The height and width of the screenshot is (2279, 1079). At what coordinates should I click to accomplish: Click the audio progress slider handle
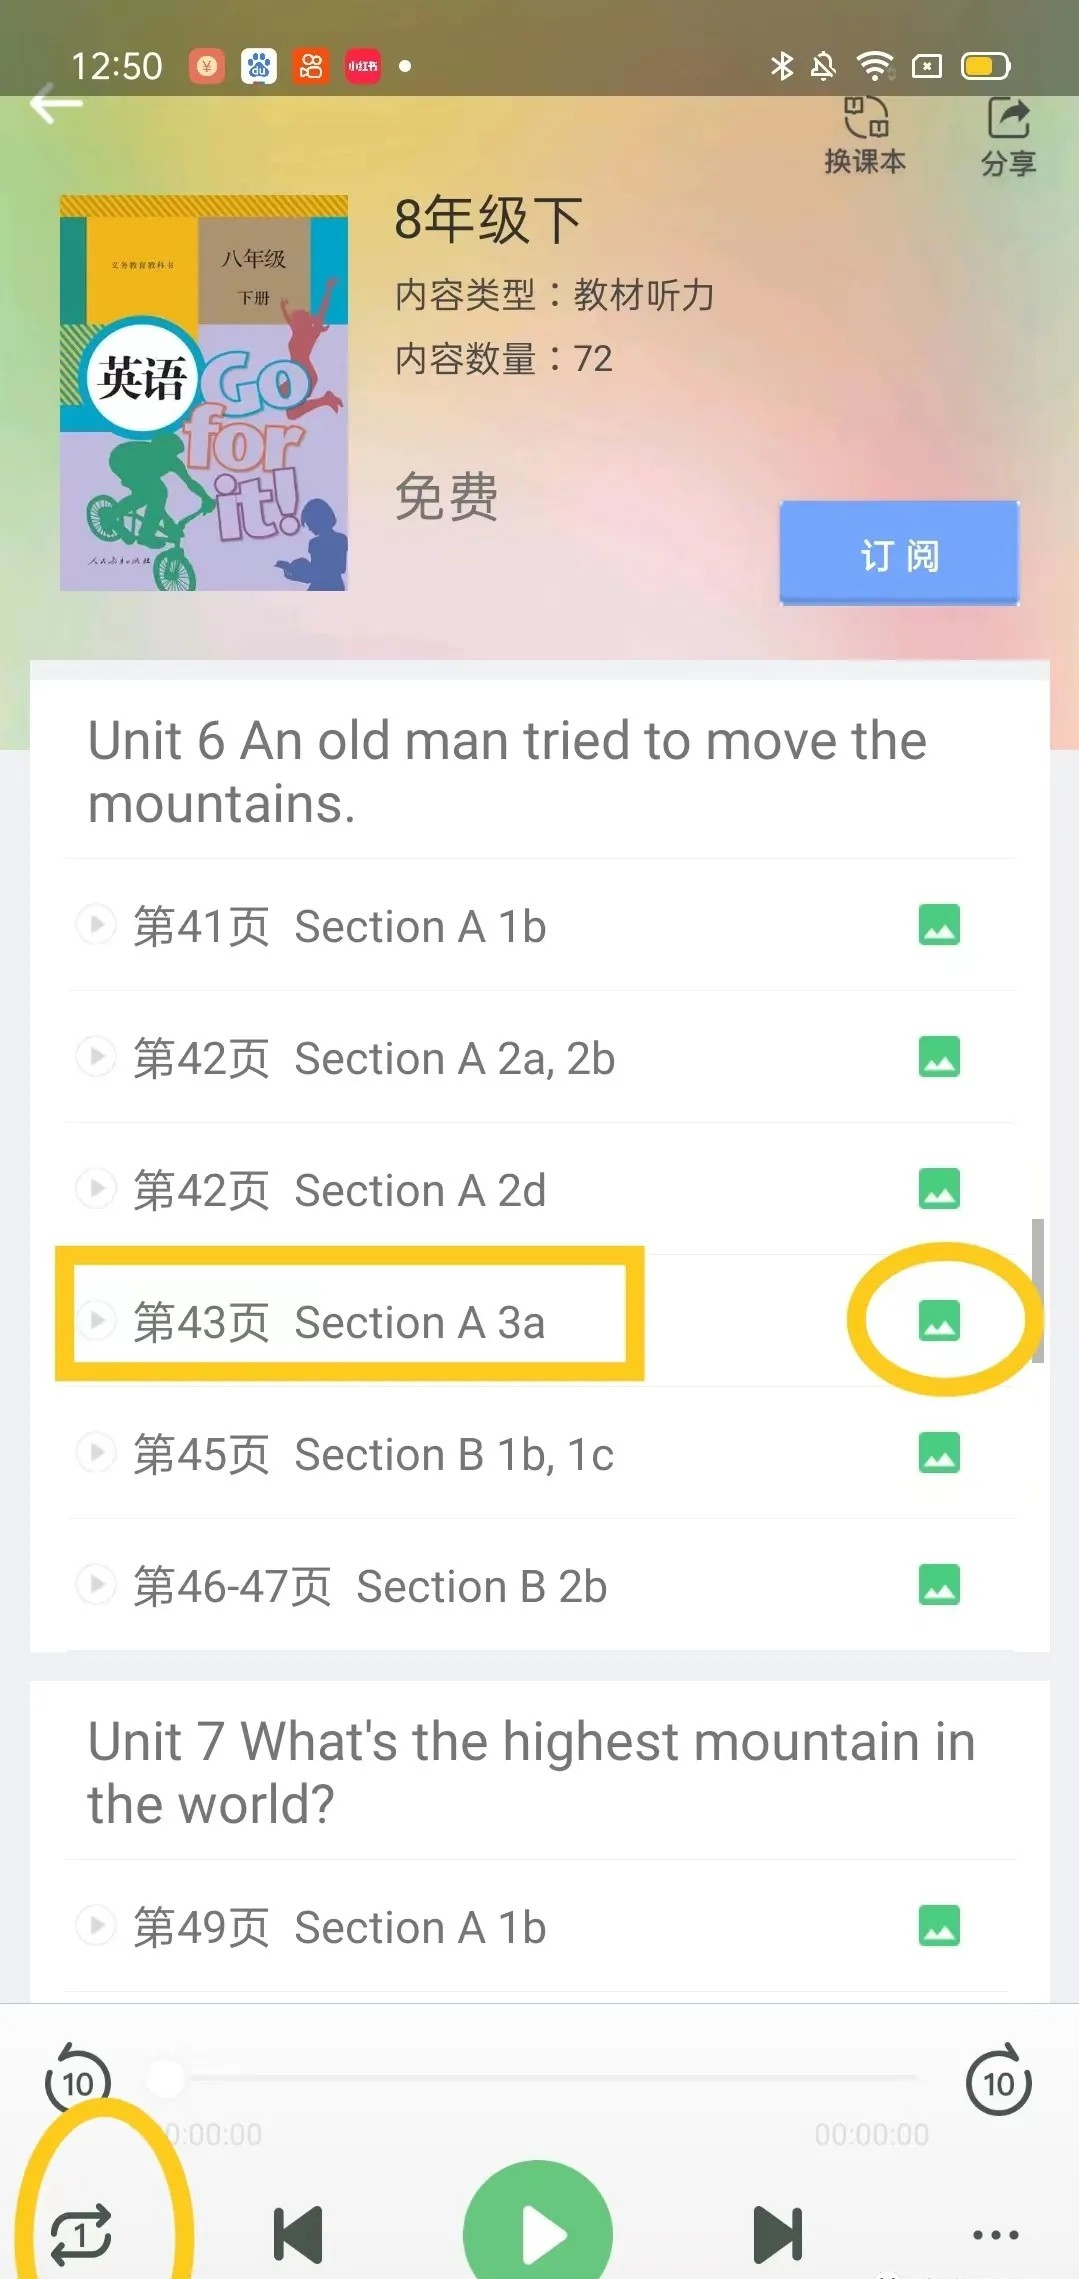click(x=166, y=2077)
